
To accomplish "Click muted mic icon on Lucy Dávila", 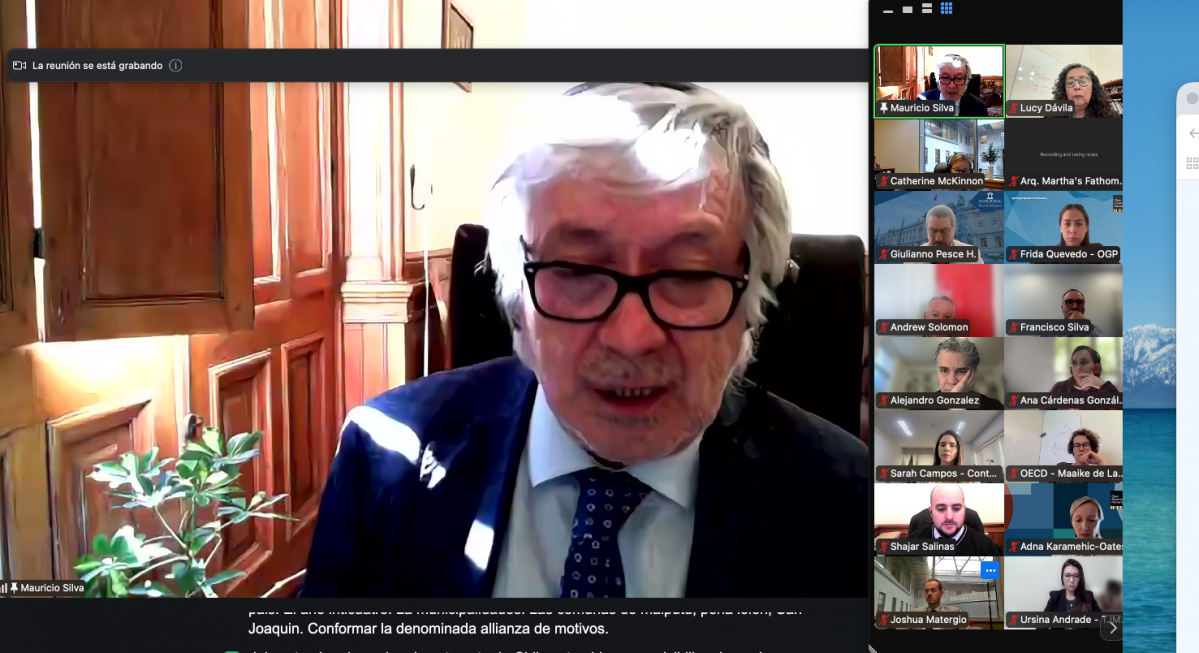I will tap(1013, 108).
